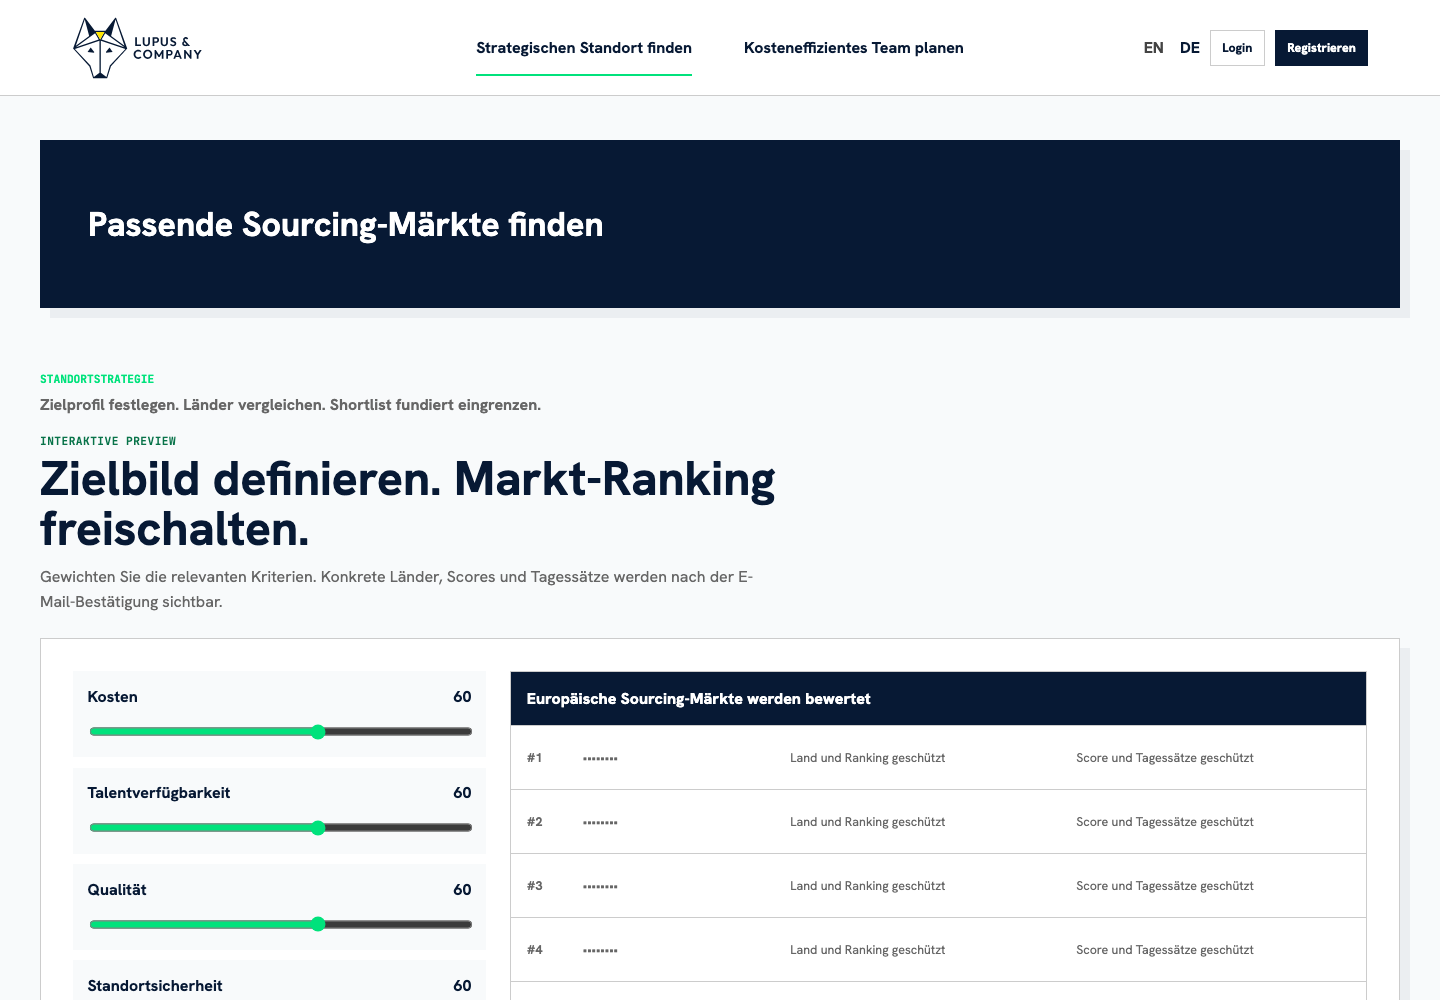Click Land und Ranking geschützt in row #4
This screenshot has height=1000, width=1440.
868,950
